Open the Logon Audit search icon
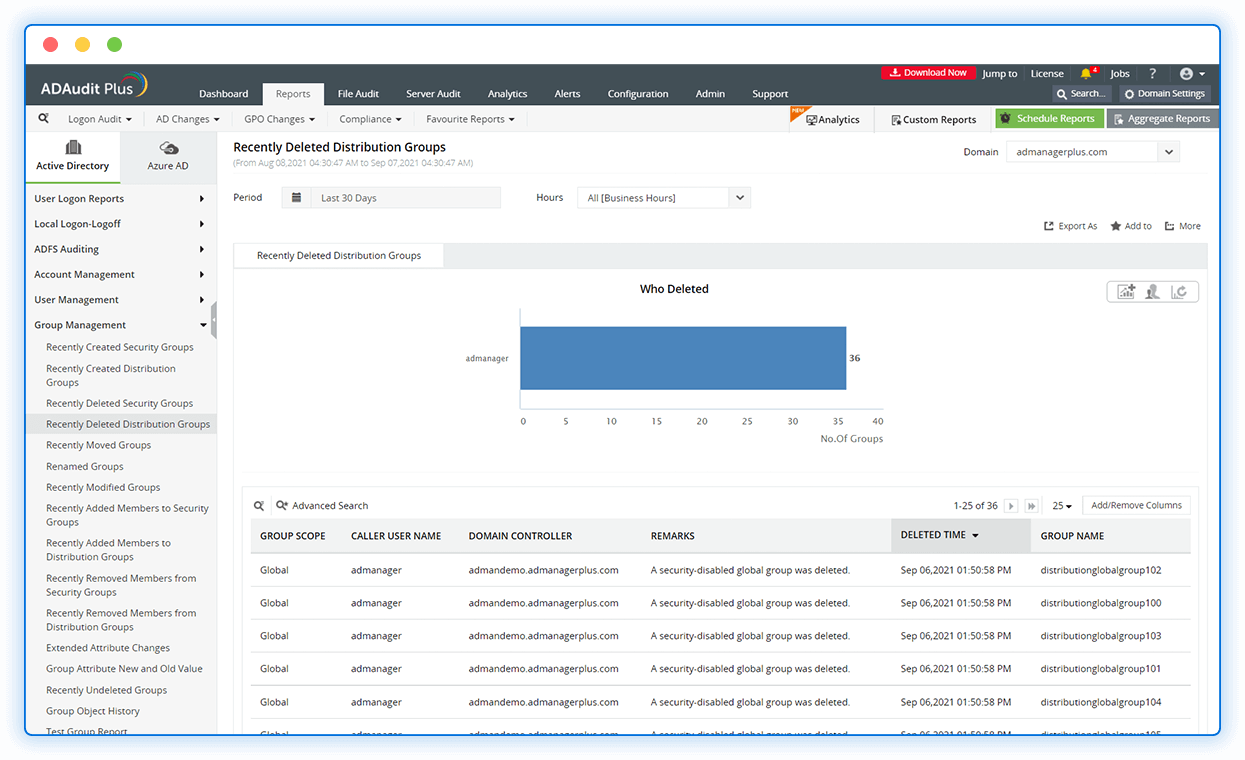Viewport: 1245px width, 760px height. pos(43,118)
